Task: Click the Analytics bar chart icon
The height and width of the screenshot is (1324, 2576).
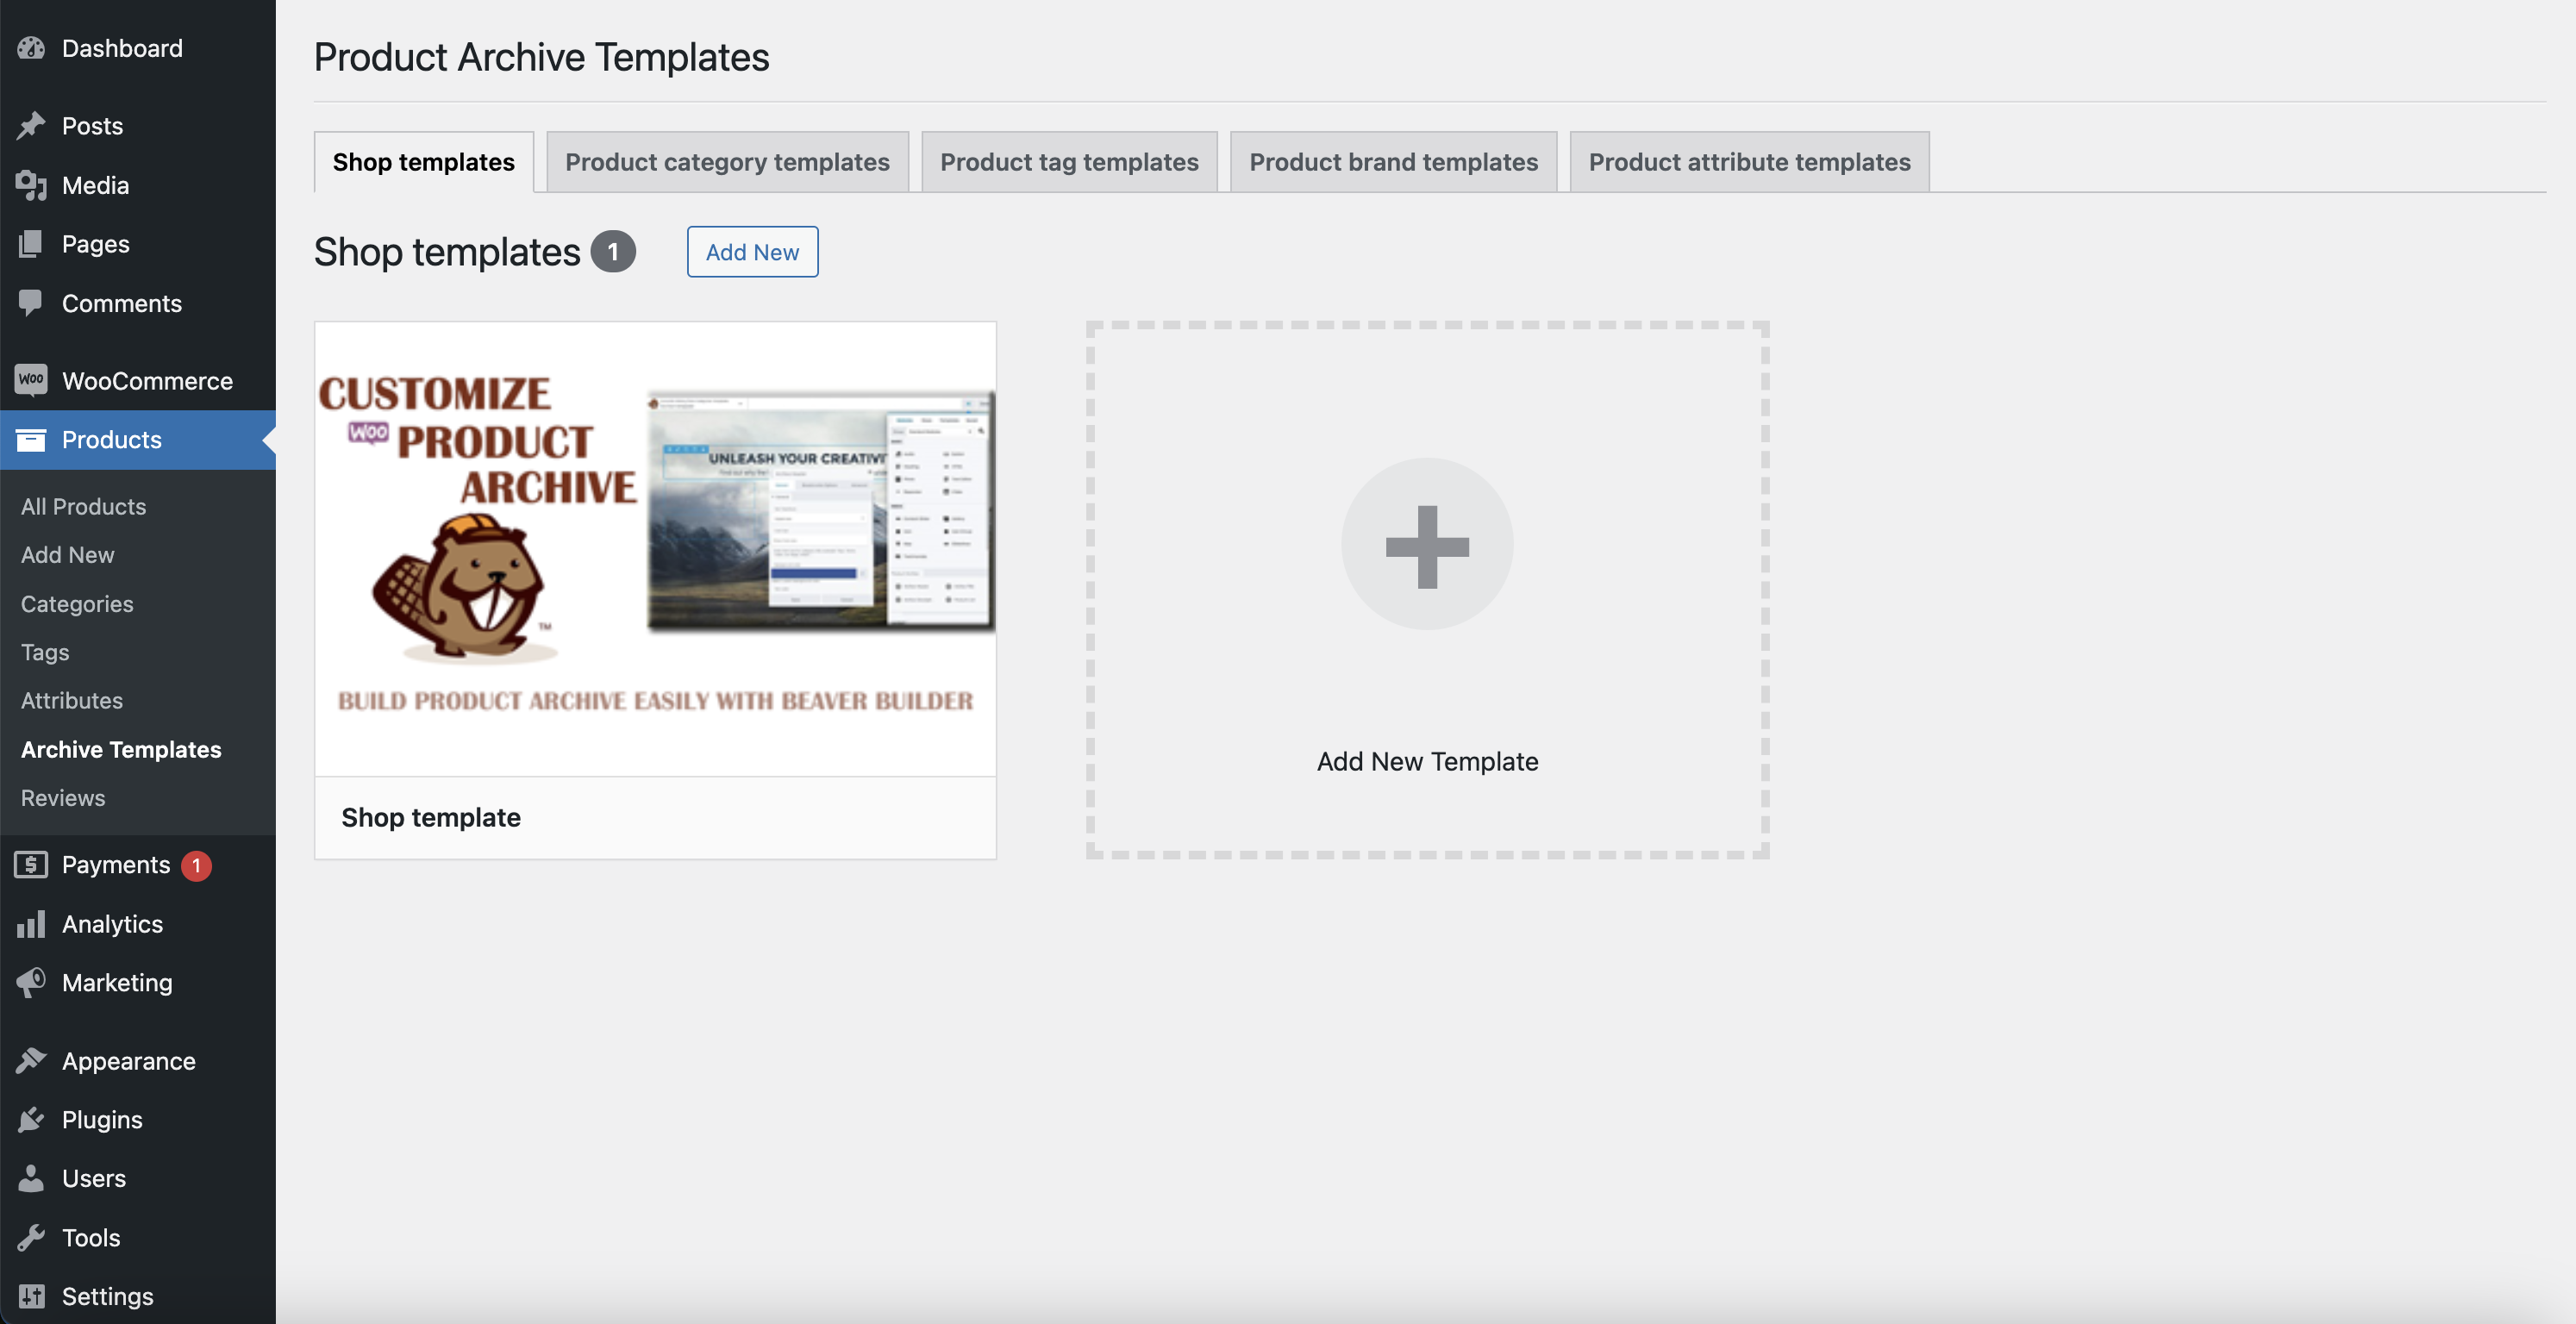Action: coord(31,924)
